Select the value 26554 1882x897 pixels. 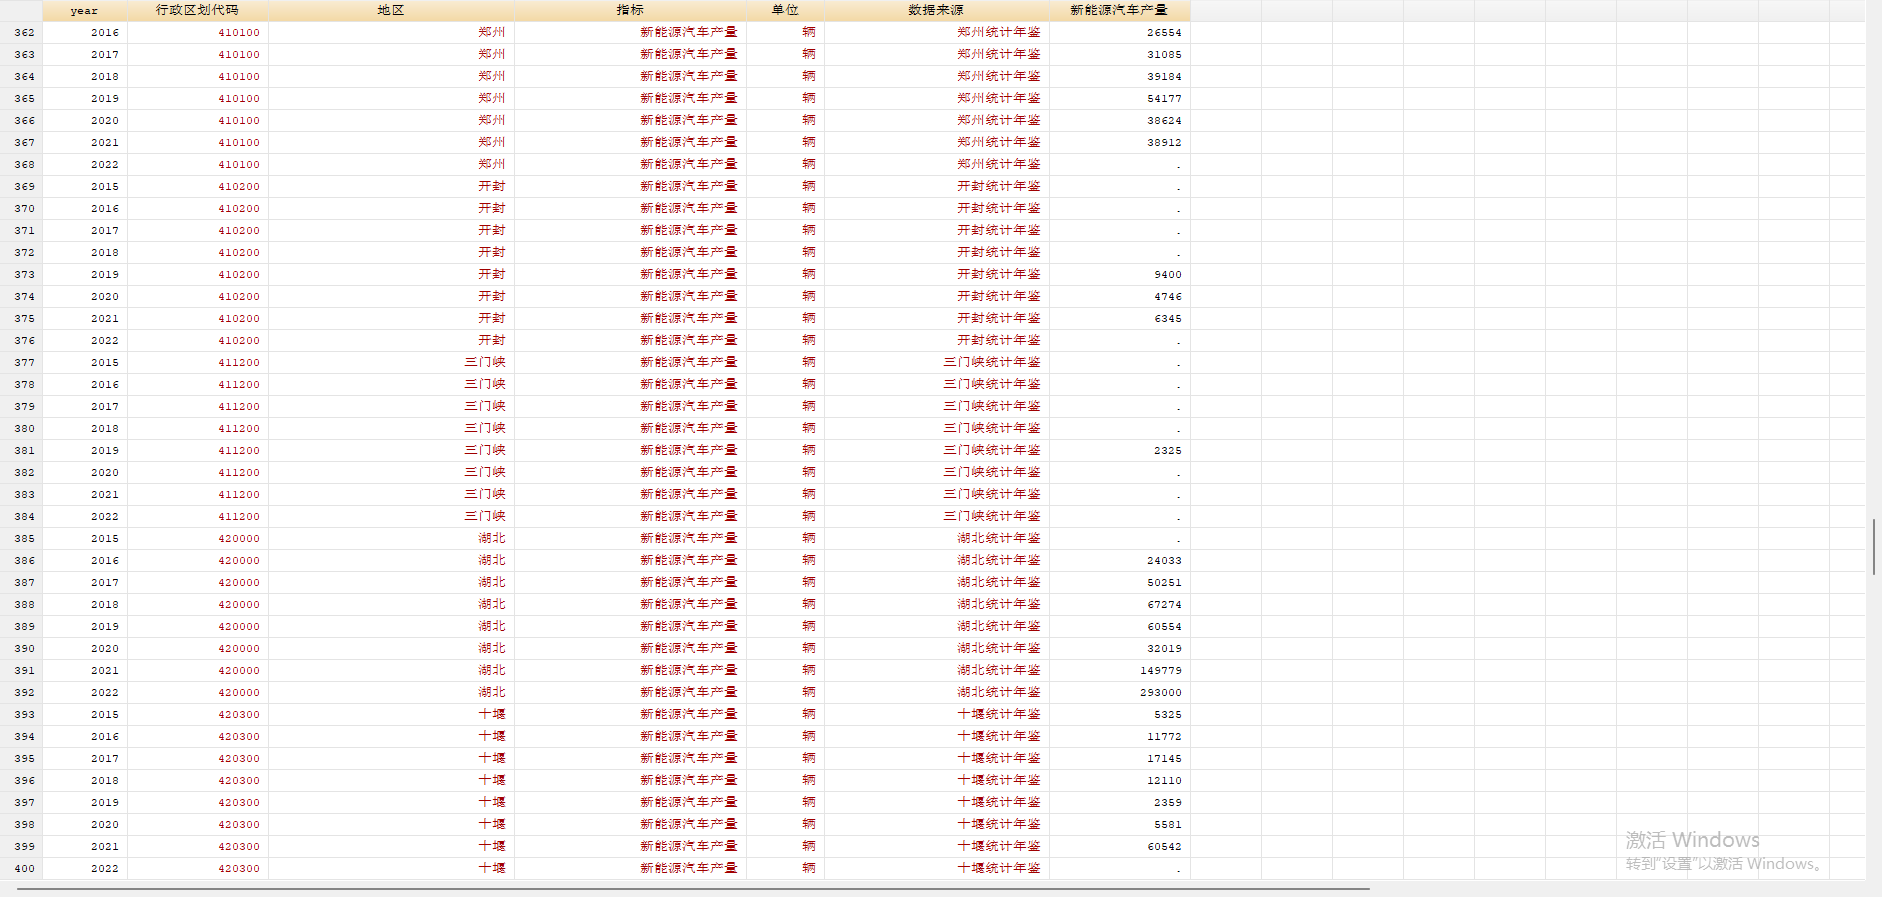[1164, 33]
